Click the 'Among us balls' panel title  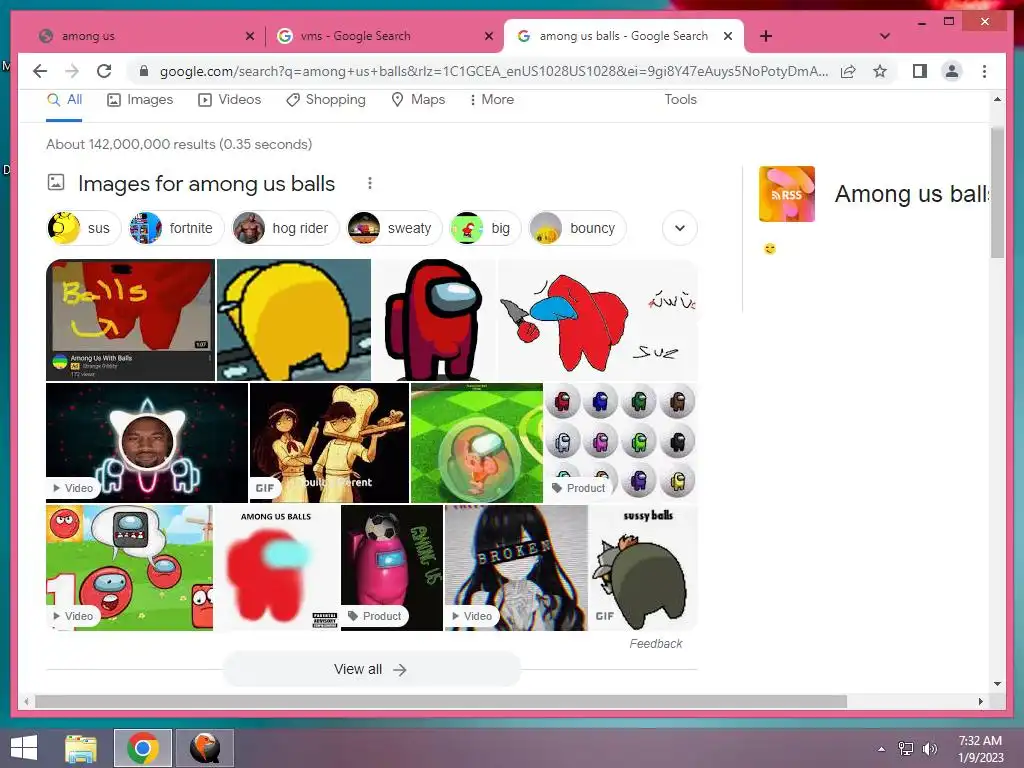912,194
